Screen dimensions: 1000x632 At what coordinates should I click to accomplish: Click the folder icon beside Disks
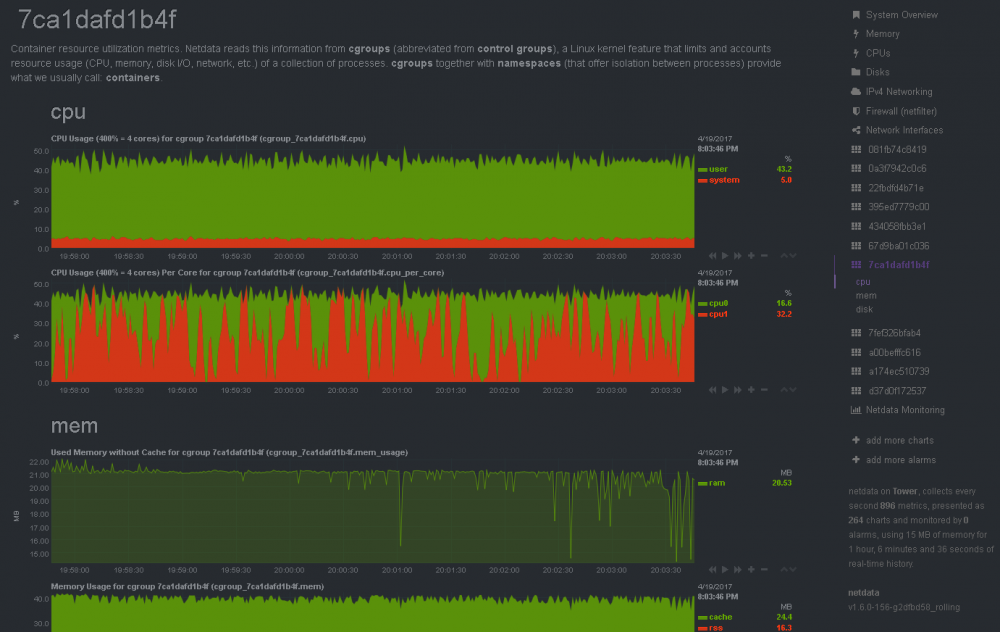click(856, 72)
